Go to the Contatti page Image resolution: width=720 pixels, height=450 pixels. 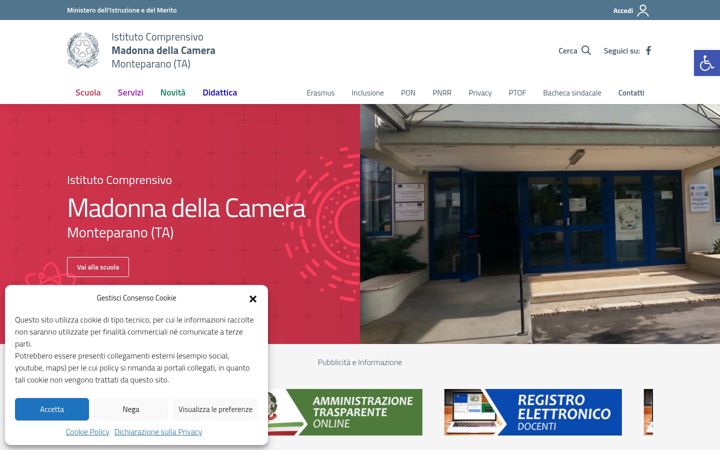(x=631, y=93)
